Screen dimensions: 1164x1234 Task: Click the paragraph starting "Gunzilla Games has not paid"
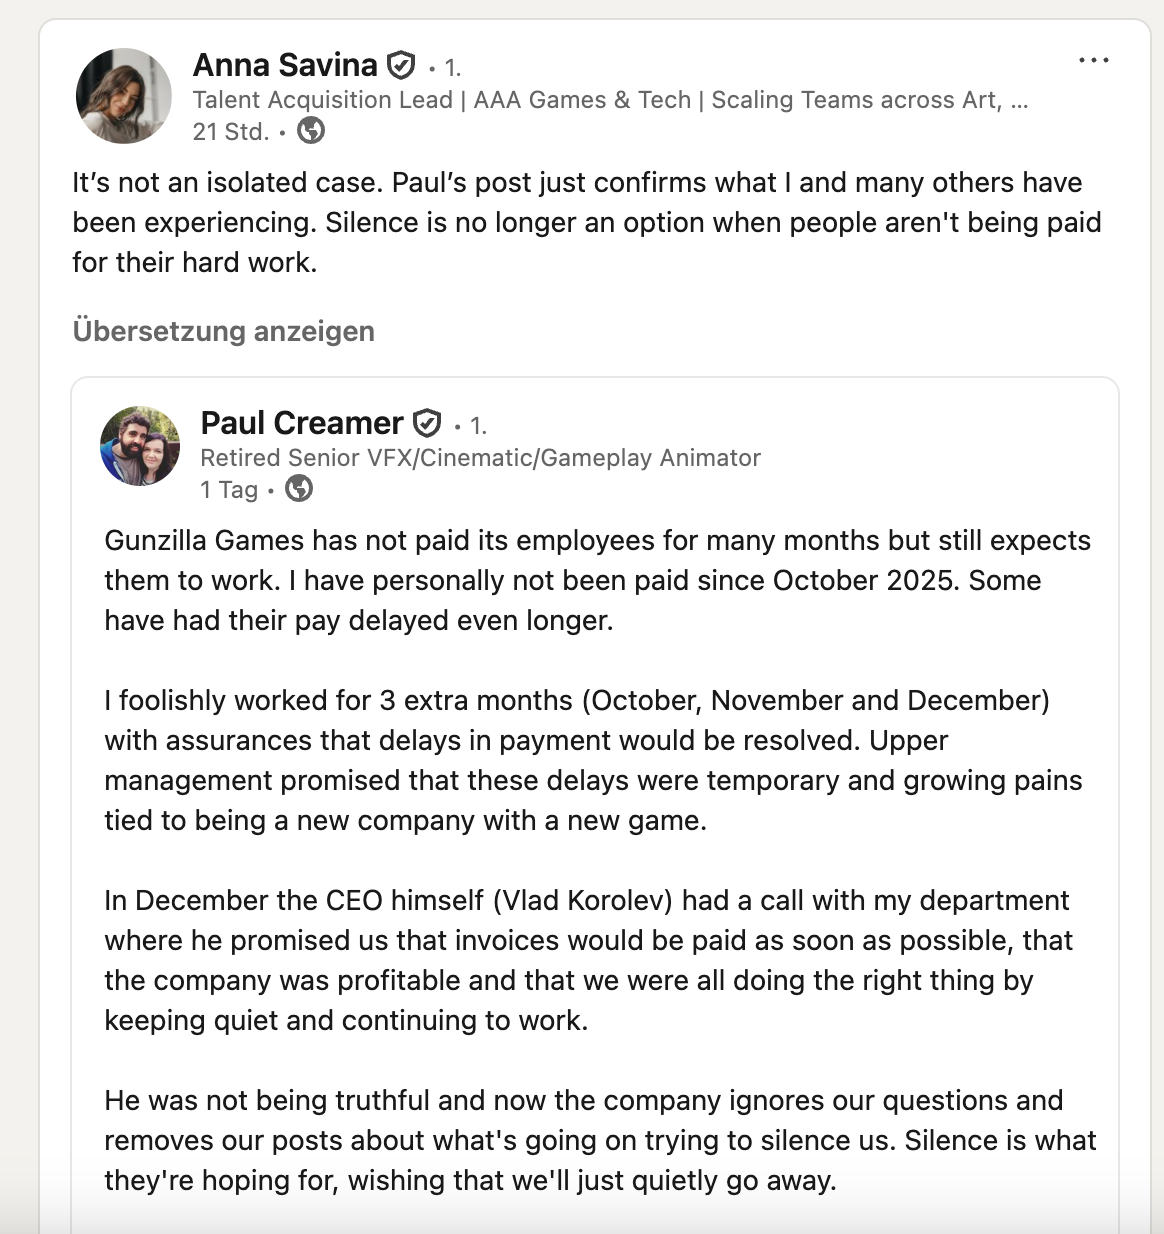pos(597,580)
